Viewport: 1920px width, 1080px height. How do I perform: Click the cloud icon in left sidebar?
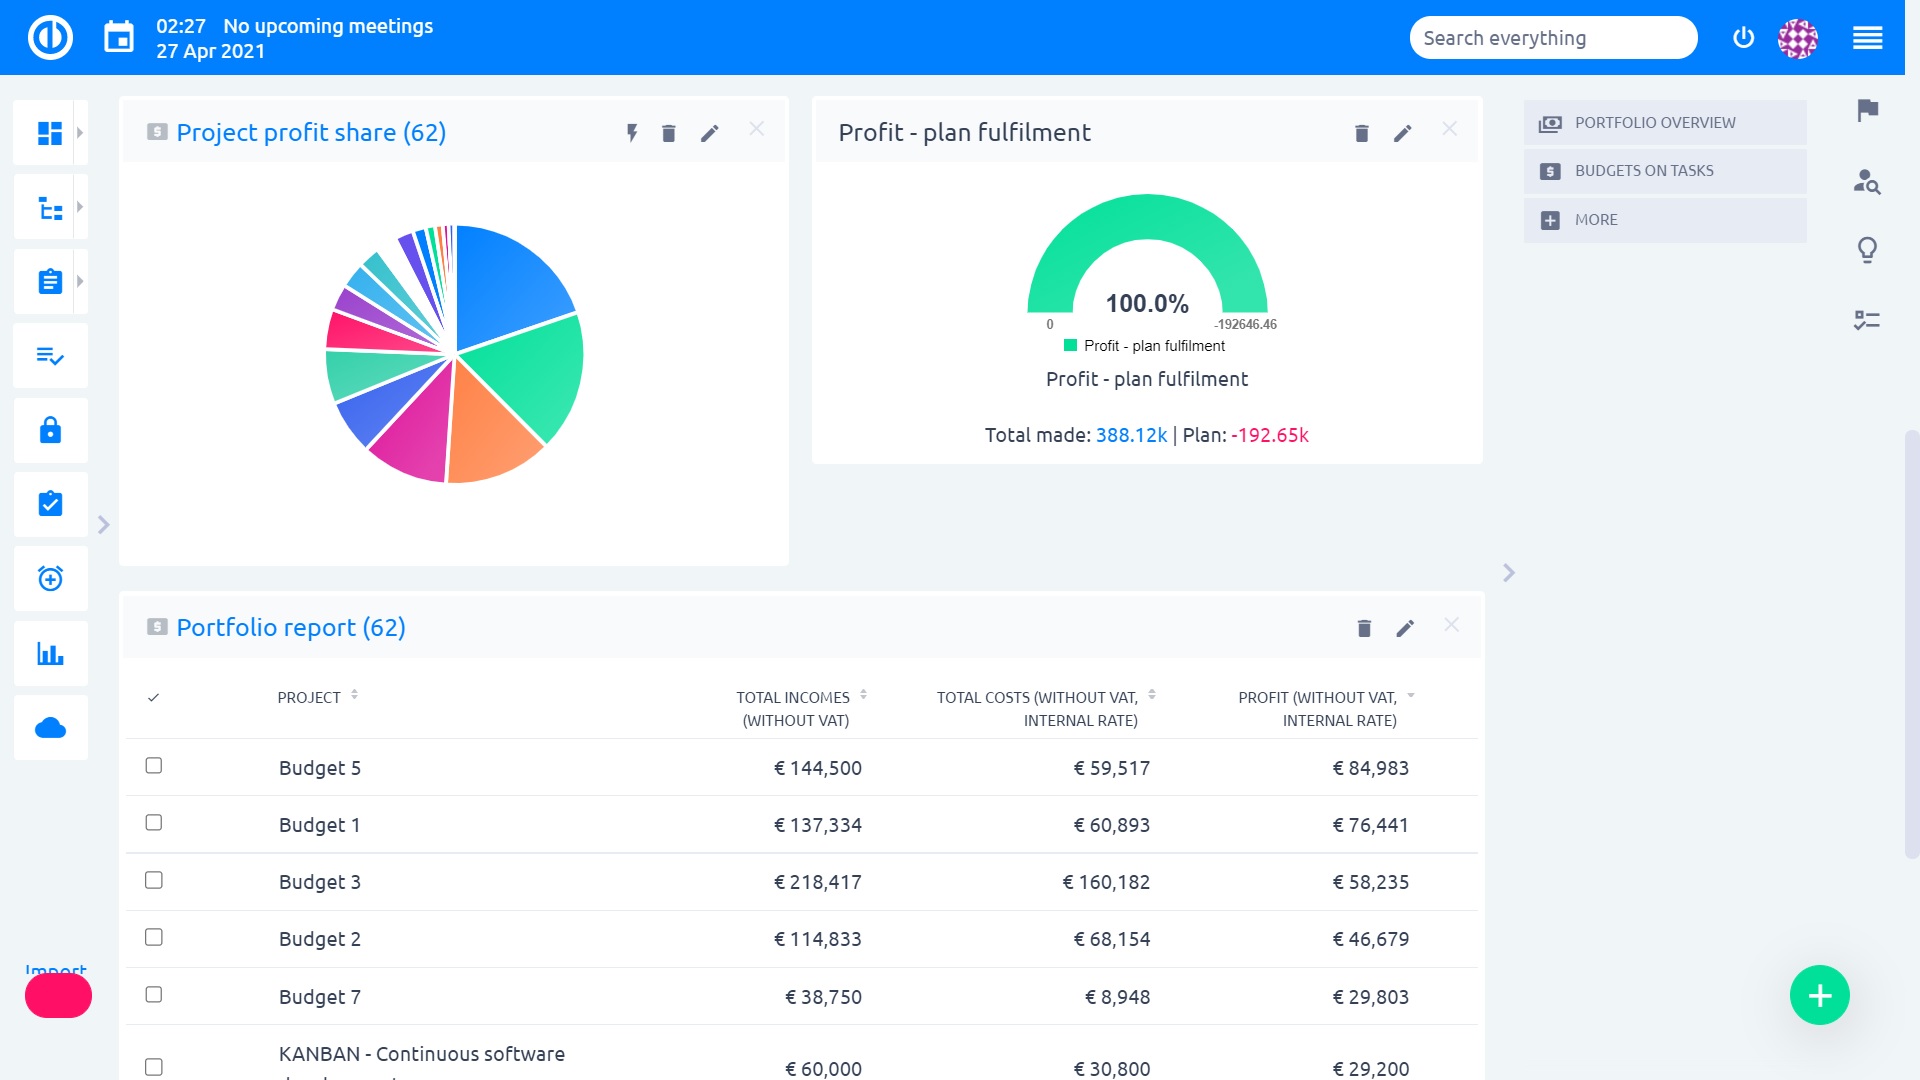click(x=50, y=728)
